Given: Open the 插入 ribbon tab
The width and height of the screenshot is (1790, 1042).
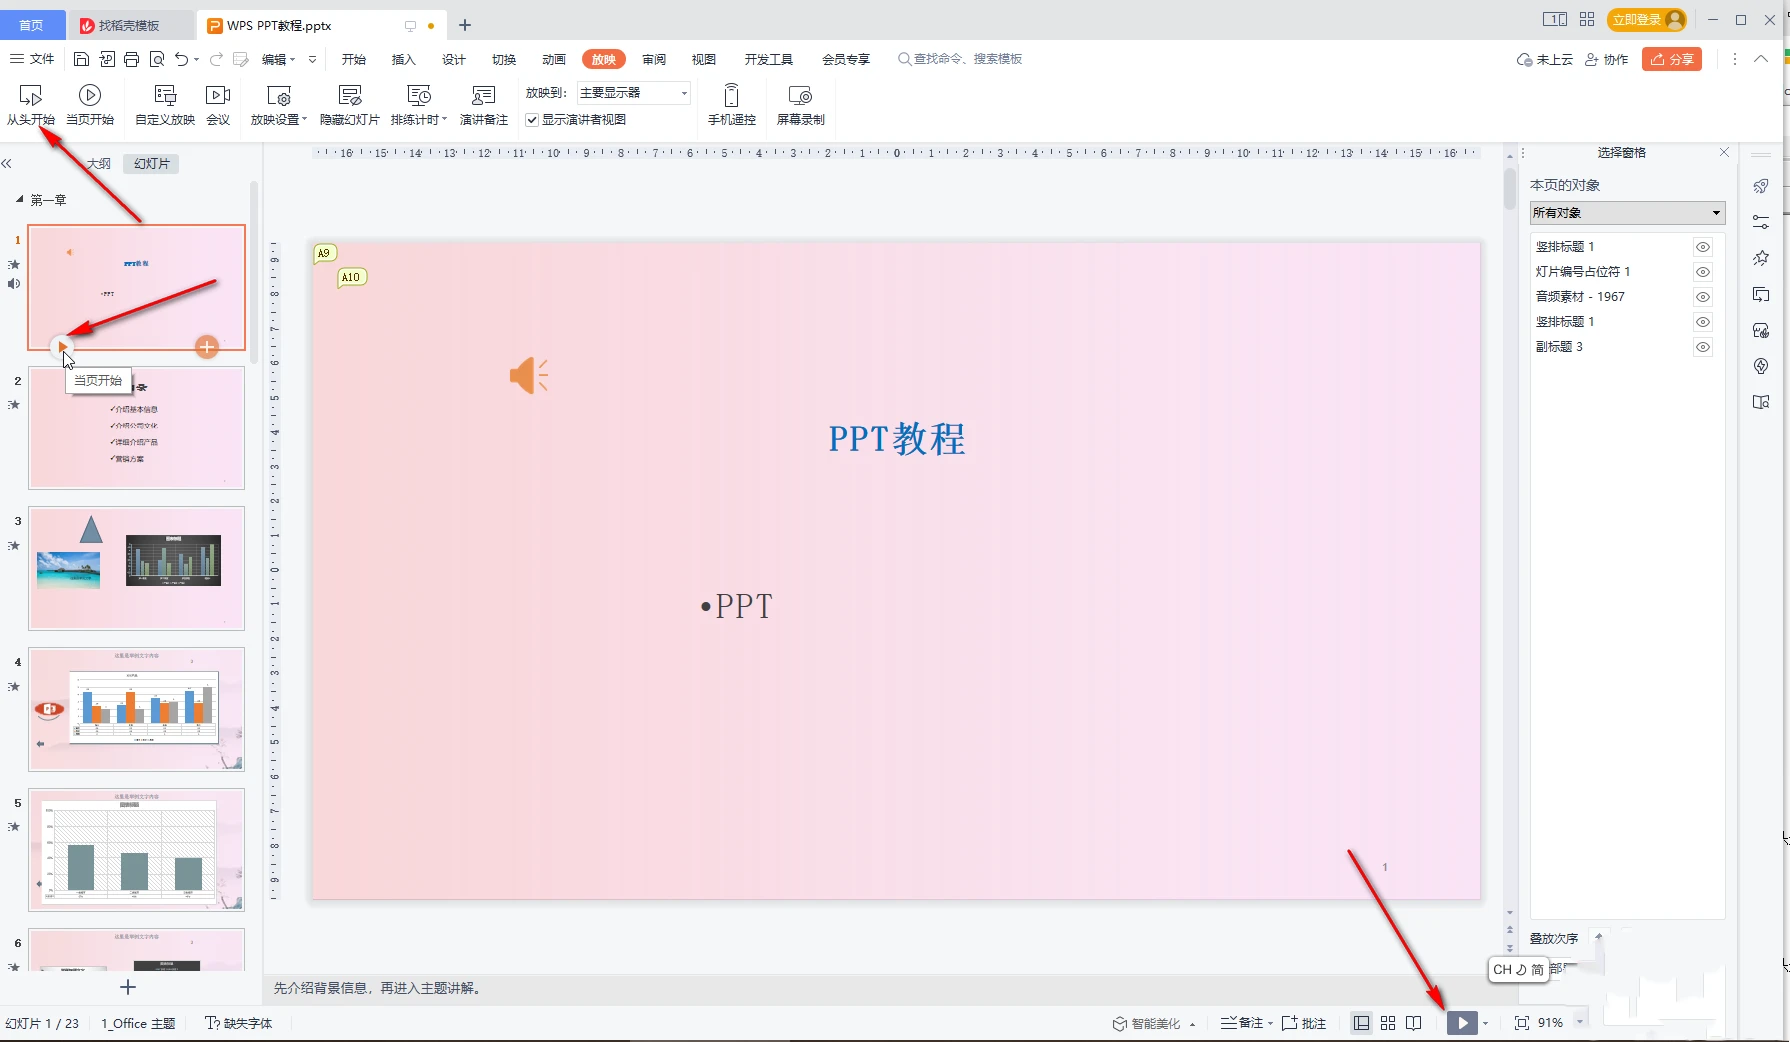Looking at the screenshot, I should point(404,59).
